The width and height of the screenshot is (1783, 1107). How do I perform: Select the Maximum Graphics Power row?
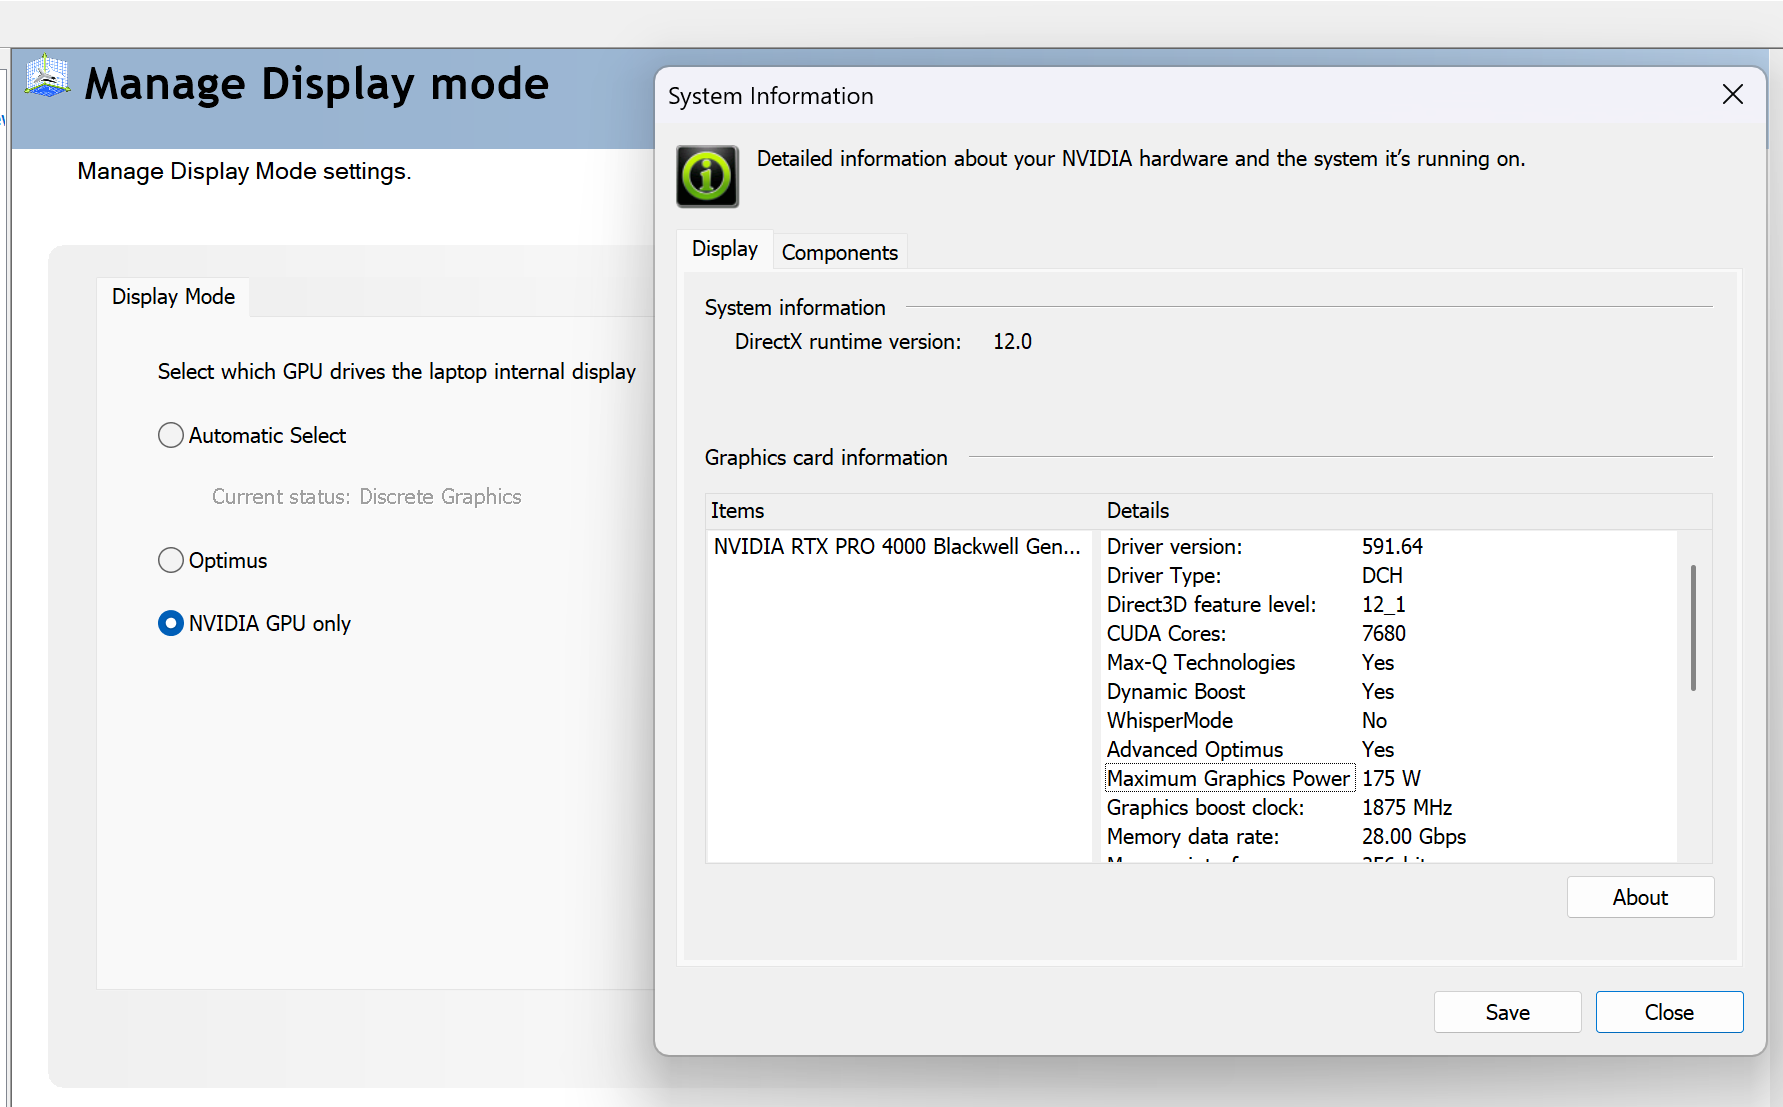tap(1228, 779)
